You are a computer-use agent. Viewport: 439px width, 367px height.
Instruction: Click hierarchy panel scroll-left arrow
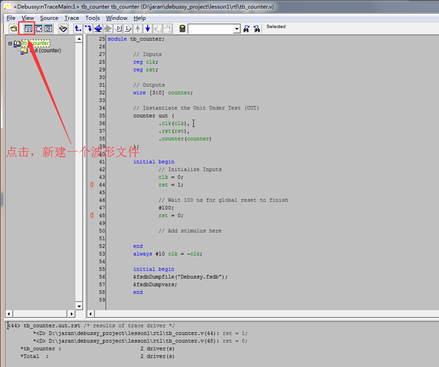click(9, 314)
